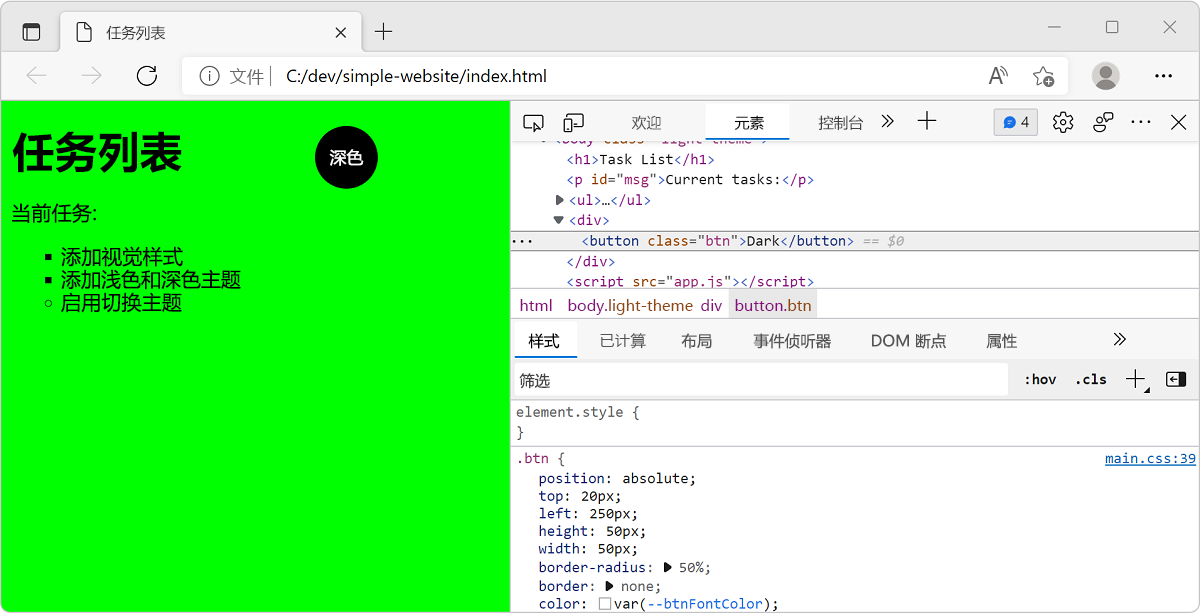Click the 深色 round theme button
Viewport: 1200px width, 613px height.
coord(346,157)
